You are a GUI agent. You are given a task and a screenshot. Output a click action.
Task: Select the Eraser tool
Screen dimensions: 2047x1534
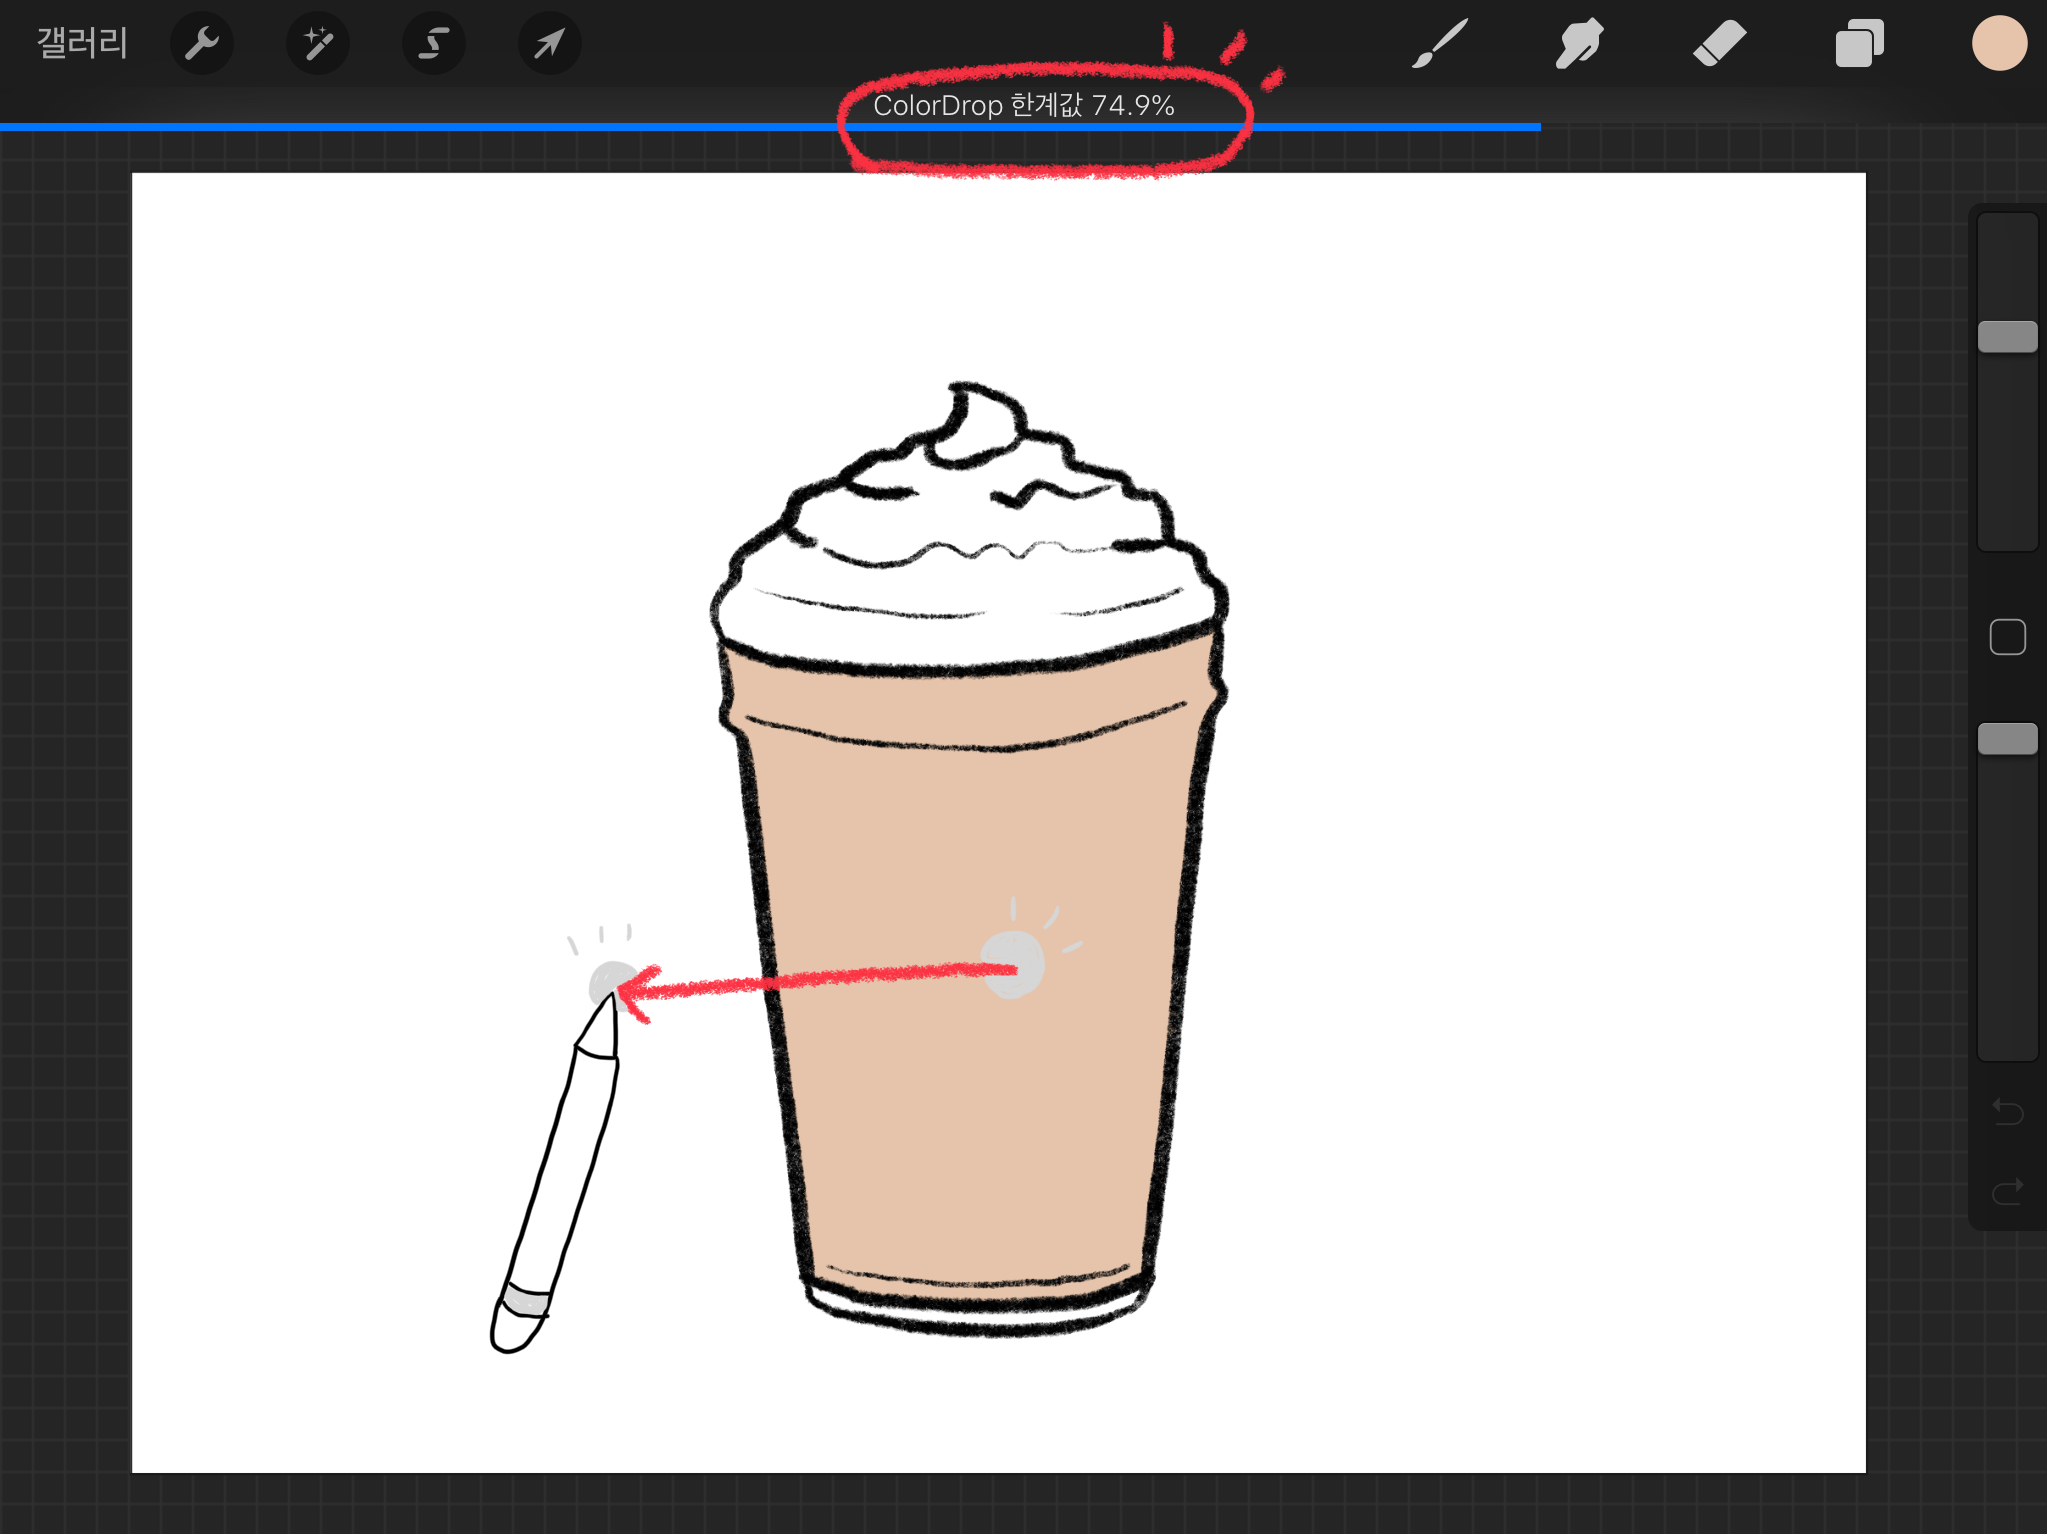click(1719, 43)
